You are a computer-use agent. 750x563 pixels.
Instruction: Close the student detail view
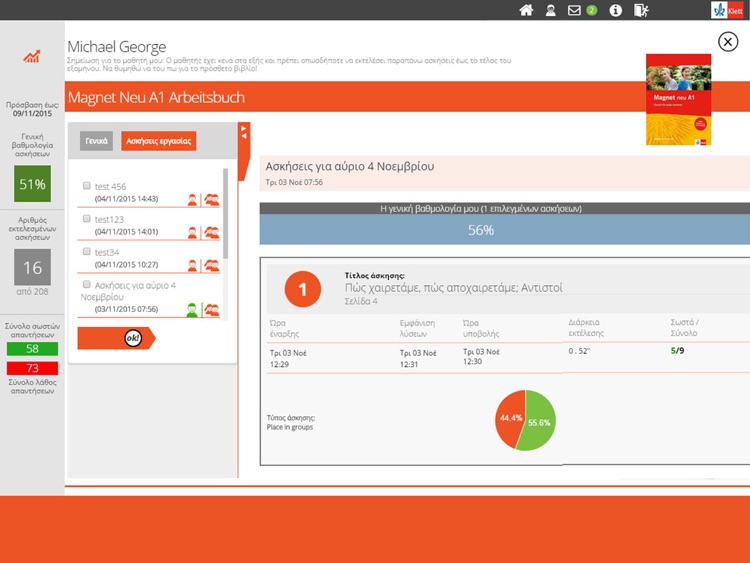click(x=728, y=42)
